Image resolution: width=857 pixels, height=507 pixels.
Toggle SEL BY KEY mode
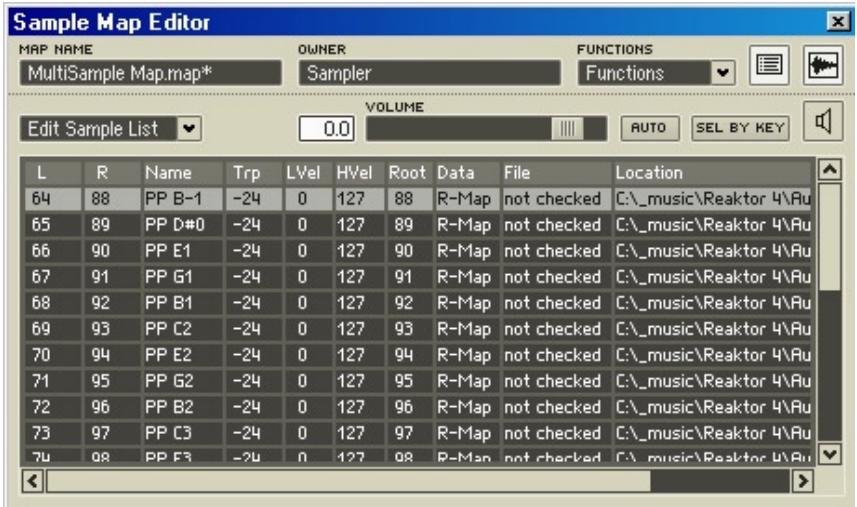(x=740, y=128)
